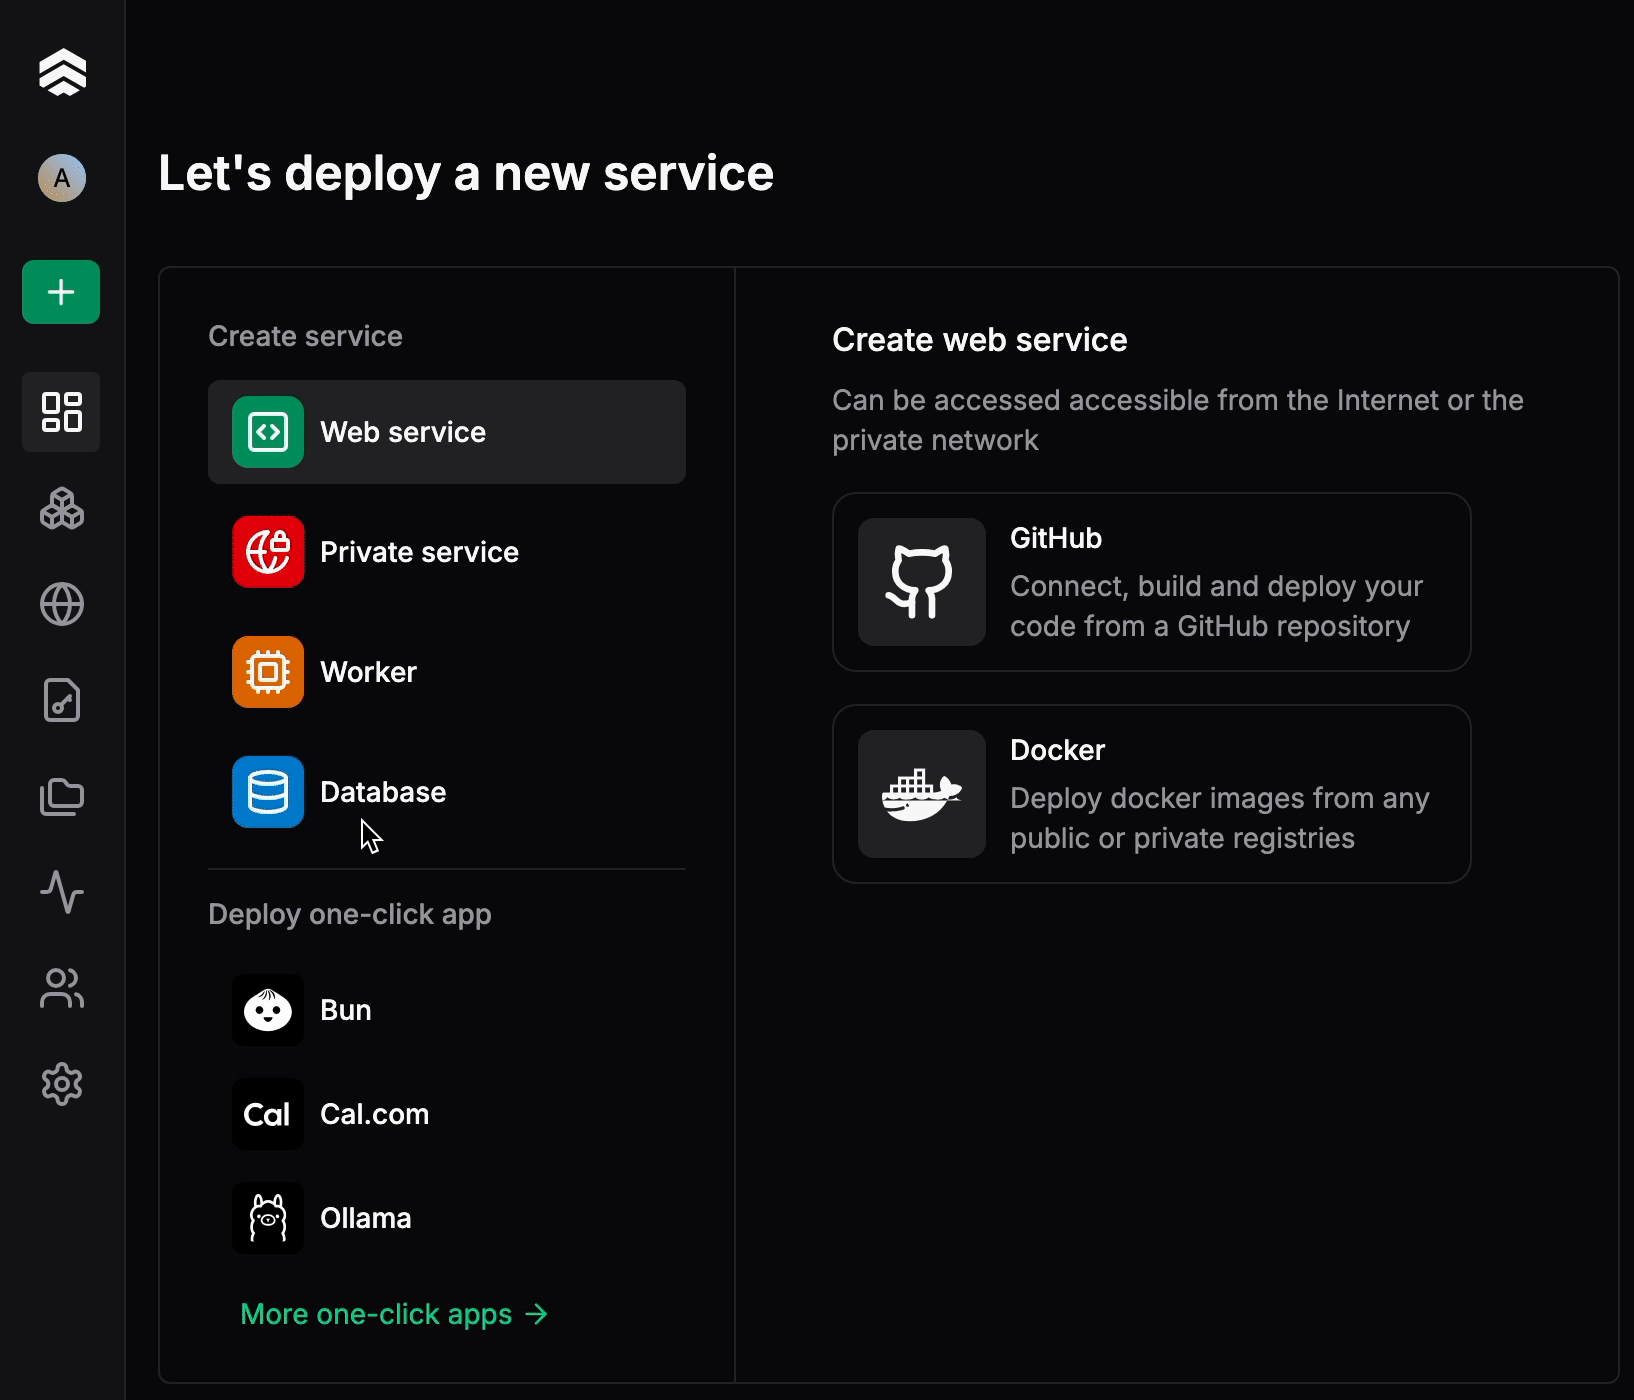The height and width of the screenshot is (1400, 1634).
Task: Choose the GitHub deployment card
Action: (x=1152, y=582)
